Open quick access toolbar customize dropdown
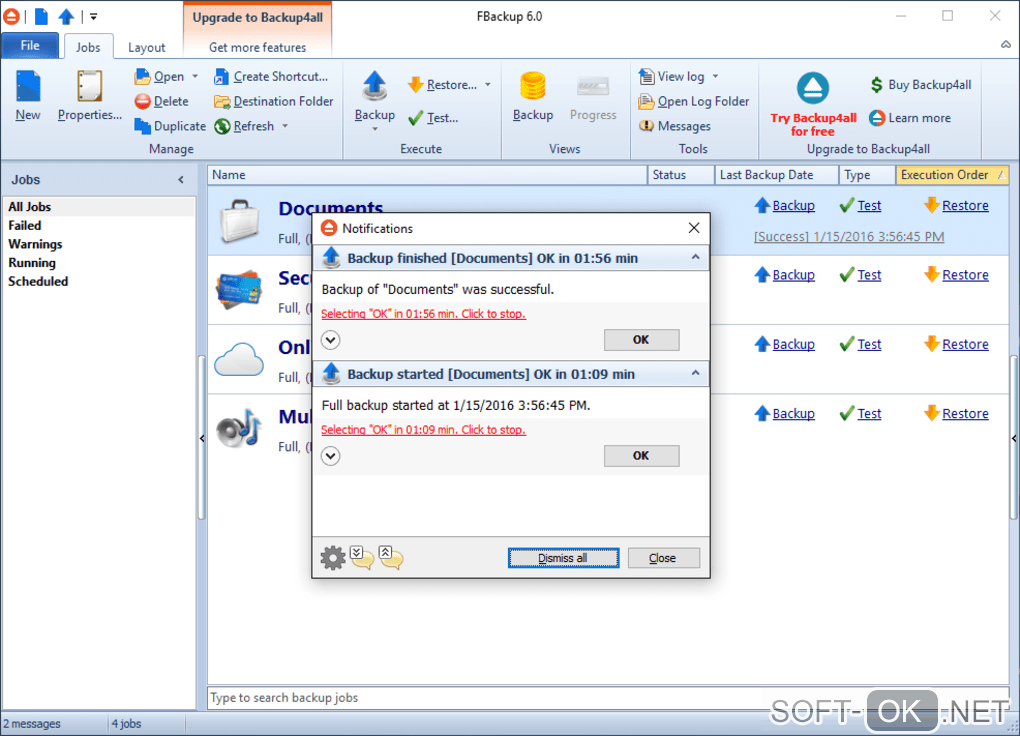This screenshot has height=736, width=1020. coord(94,17)
